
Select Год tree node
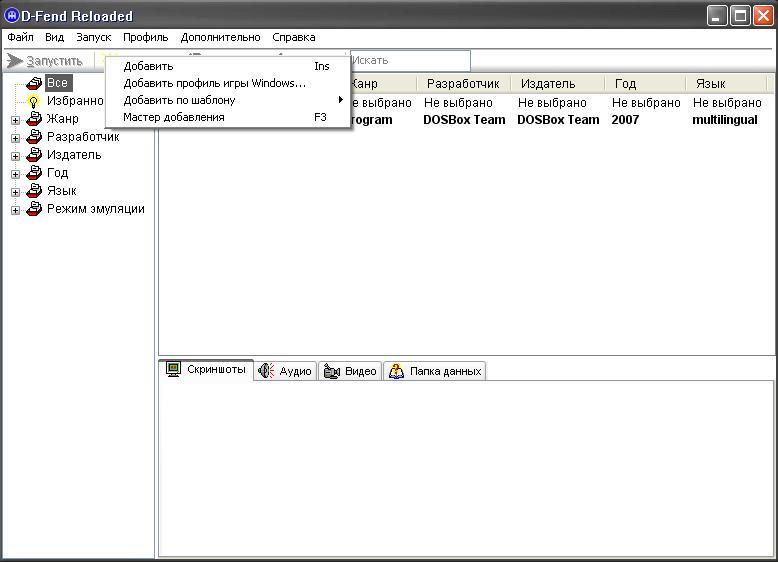[x=57, y=173]
